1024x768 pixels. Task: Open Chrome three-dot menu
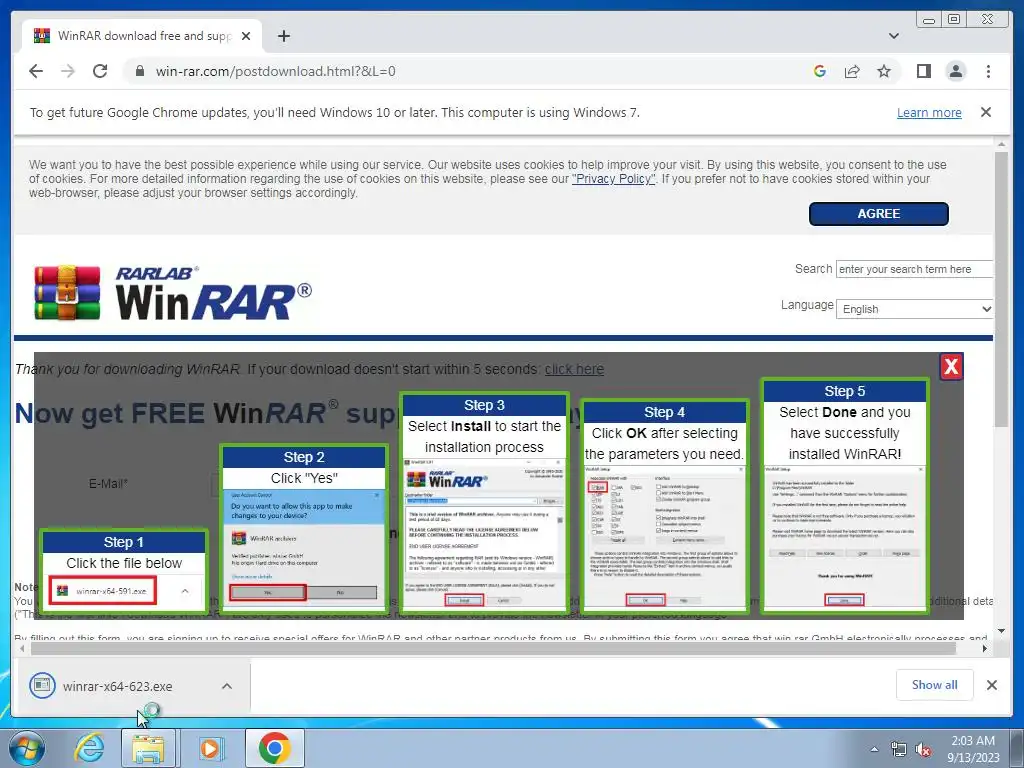click(x=989, y=71)
